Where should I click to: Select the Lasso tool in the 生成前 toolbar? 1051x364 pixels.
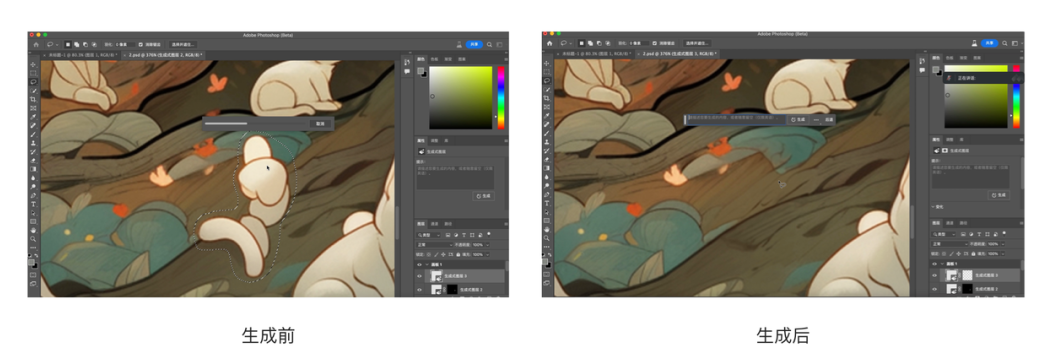point(33,82)
